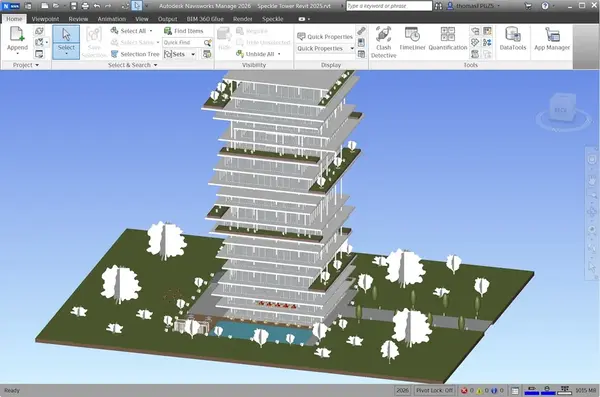Click the ViewCube navigation cube
600x397 pixels.
[x=562, y=108]
